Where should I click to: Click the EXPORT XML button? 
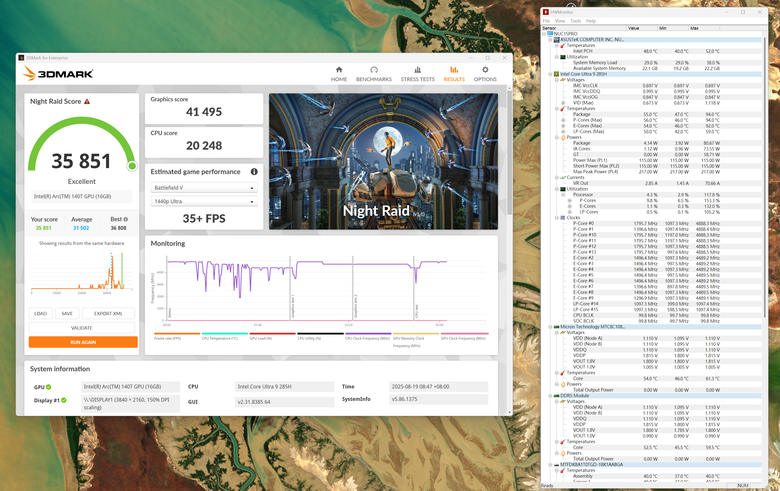click(x=108, y=313)
